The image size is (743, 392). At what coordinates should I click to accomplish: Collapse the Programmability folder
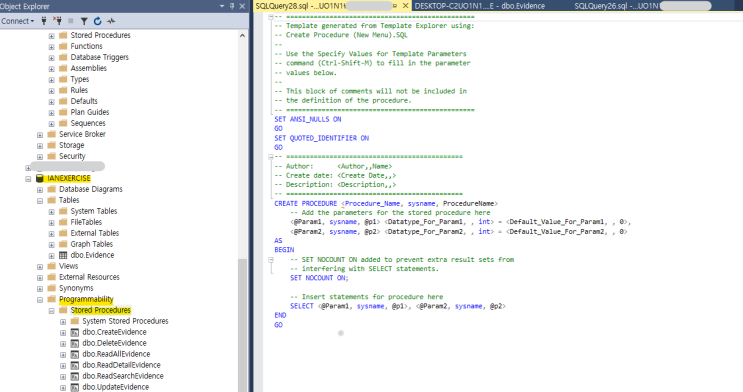[40, 300]
